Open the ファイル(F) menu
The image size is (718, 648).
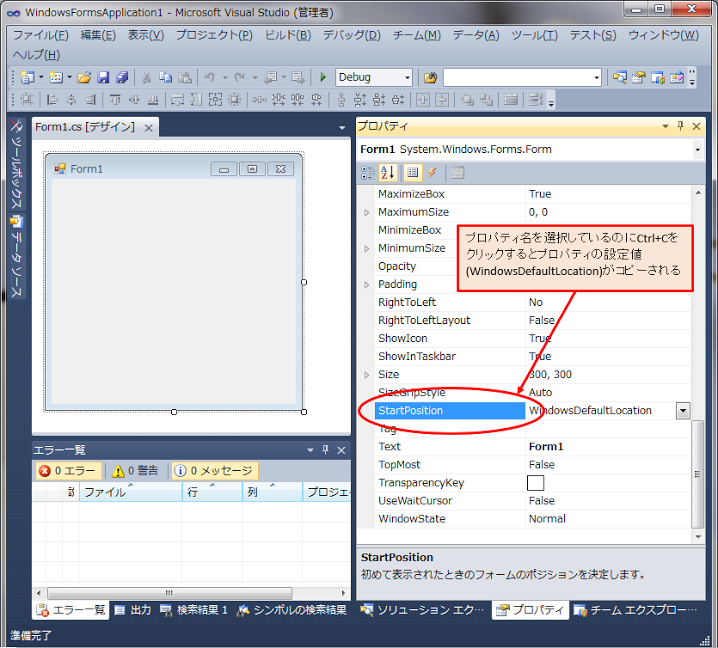[41, 35]
